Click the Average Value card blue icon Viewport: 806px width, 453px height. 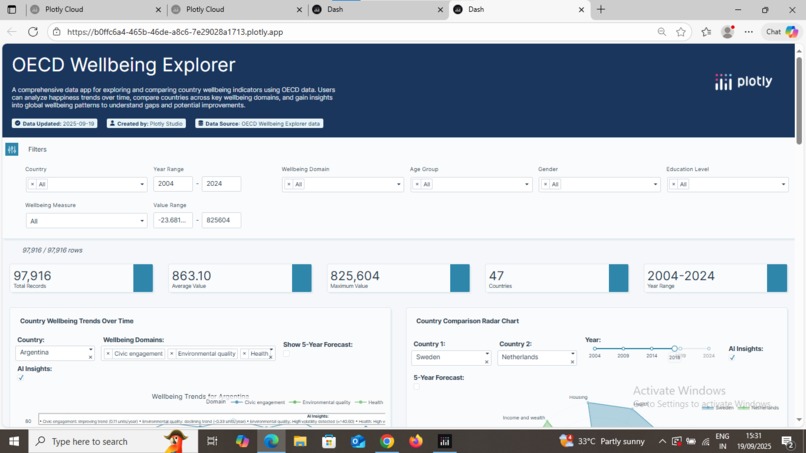click(x=302, y=278)
